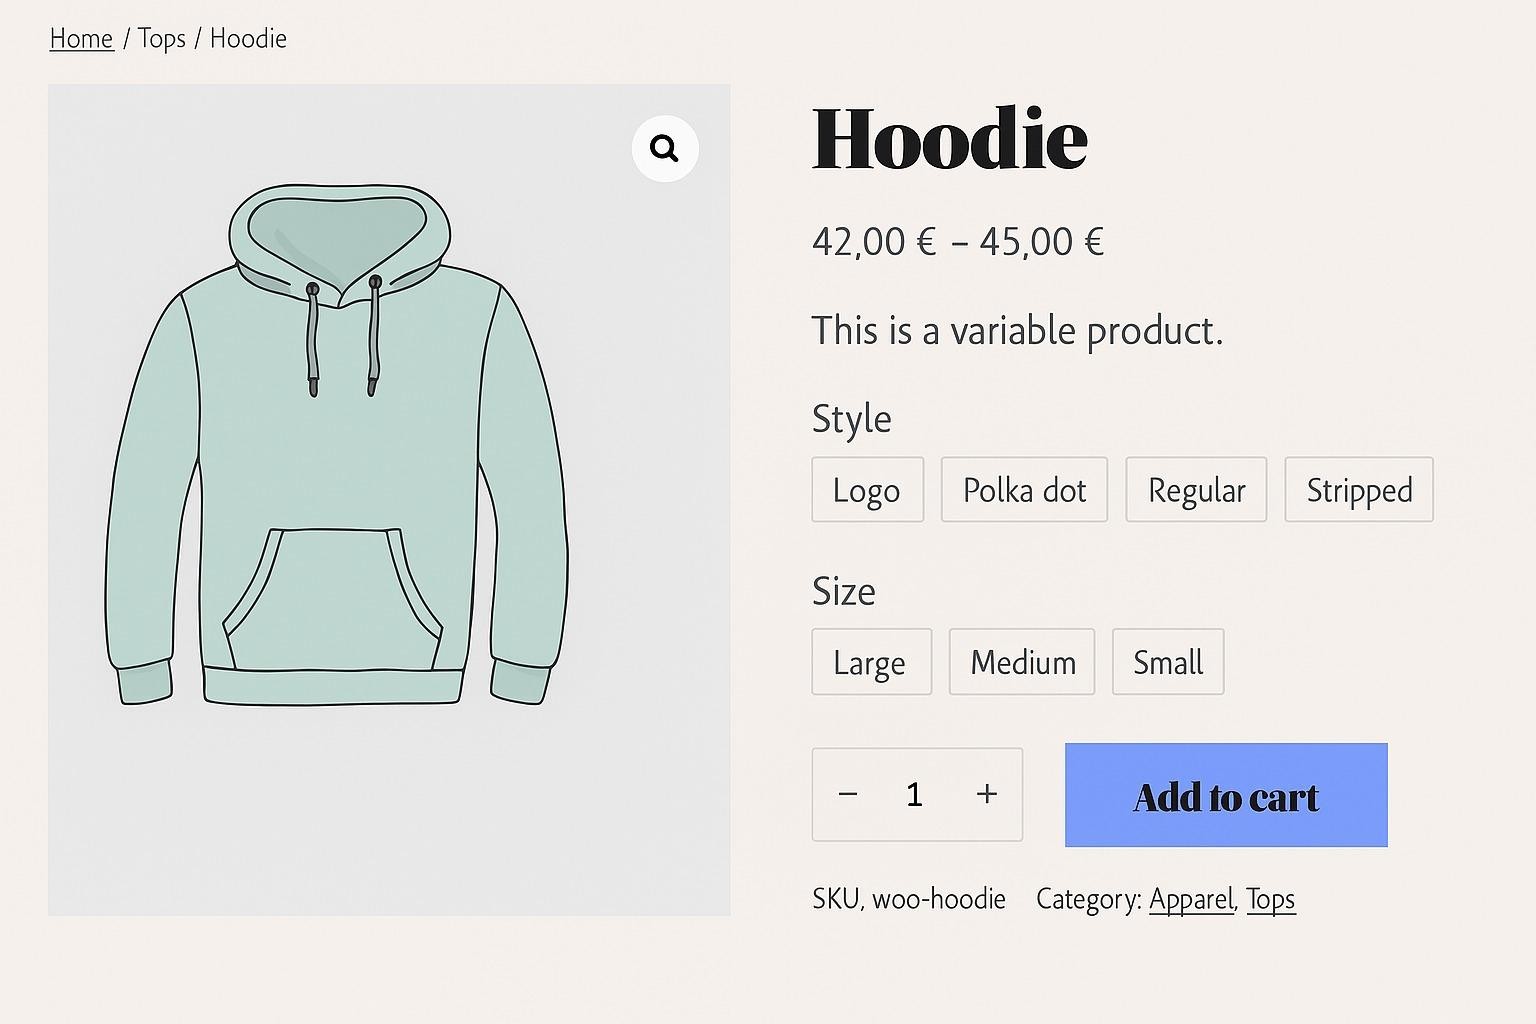Select the Polka dot style option
The width and height of the screenshot is (1536, 1024).
pos(1023,489)
